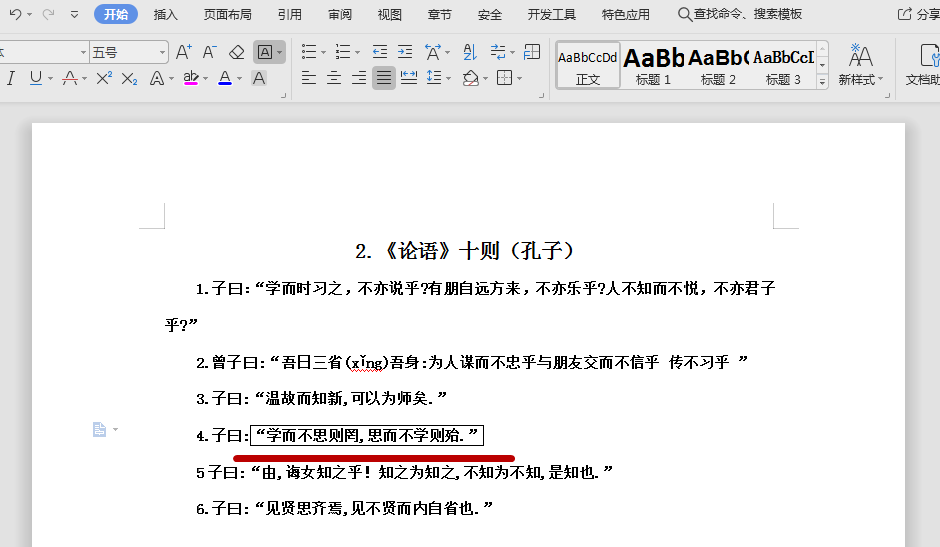Image resolution: width=940 pixels, height=547 pixels.
Task: Apply the 正文 style
Action: [x=588, y=66]
